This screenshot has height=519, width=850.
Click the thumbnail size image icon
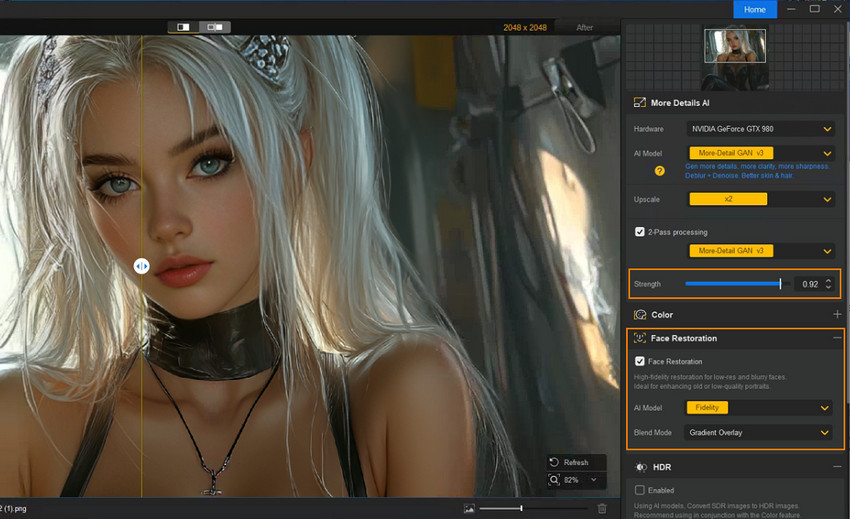[x=469, y=508]
